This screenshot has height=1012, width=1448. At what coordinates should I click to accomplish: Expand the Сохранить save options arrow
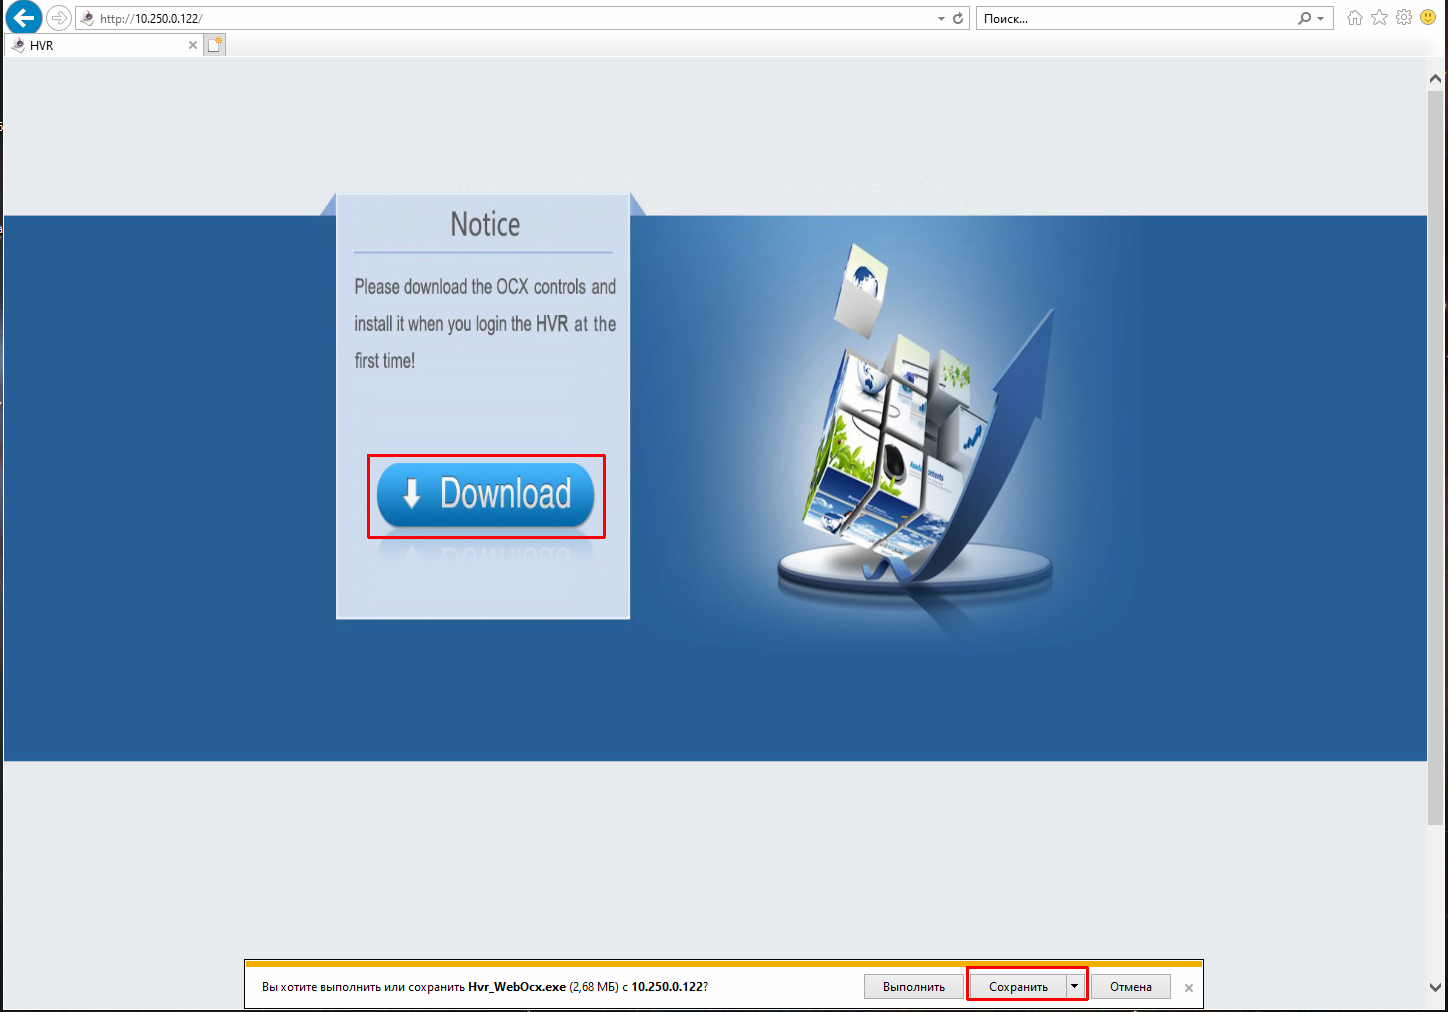tap(1075, 986)
